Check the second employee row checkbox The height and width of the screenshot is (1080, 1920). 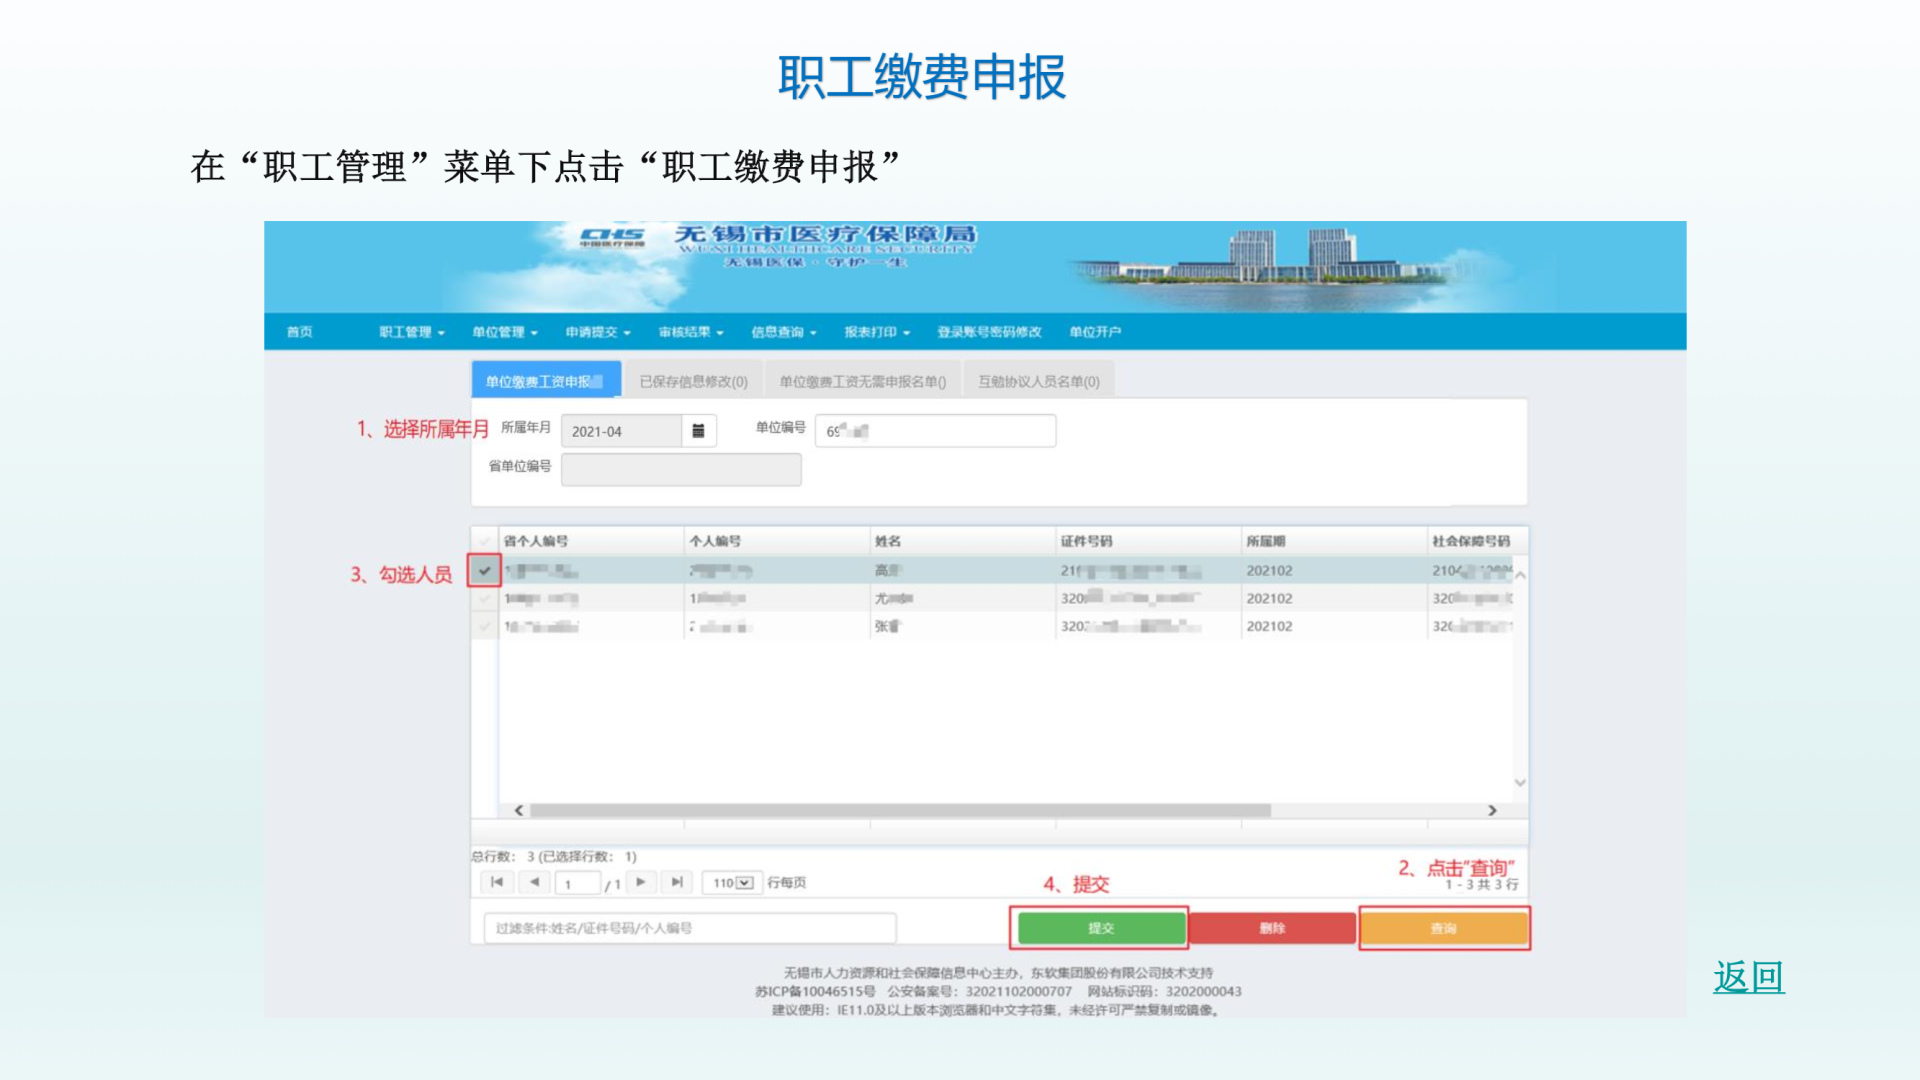pos(485,599)
